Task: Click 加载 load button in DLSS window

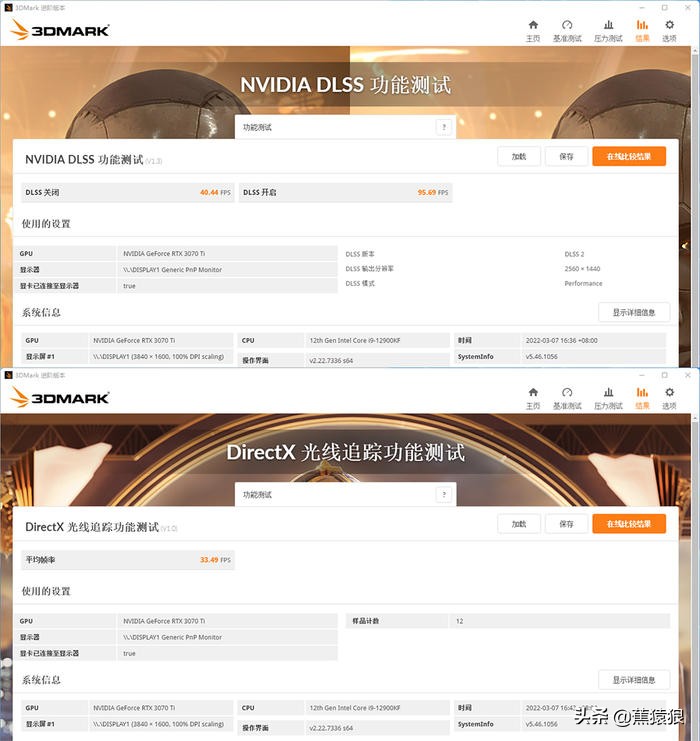Action: pos(519,156)
